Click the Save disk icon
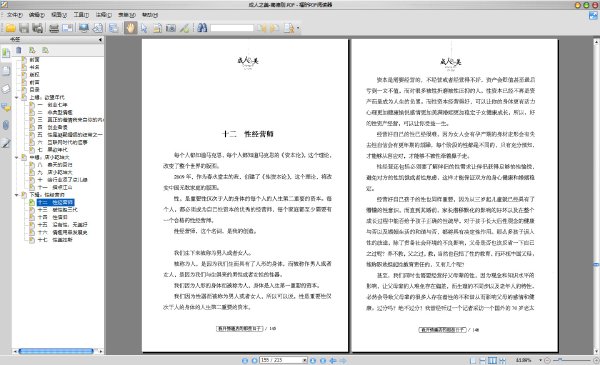Viewport: 600px width, 365px height. coord(24,28)
